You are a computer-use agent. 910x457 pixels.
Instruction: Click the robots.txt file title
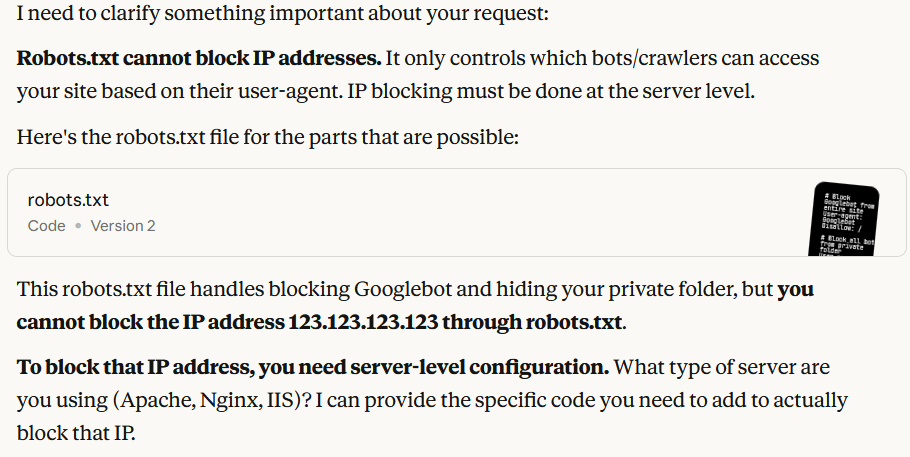[68, 200]
